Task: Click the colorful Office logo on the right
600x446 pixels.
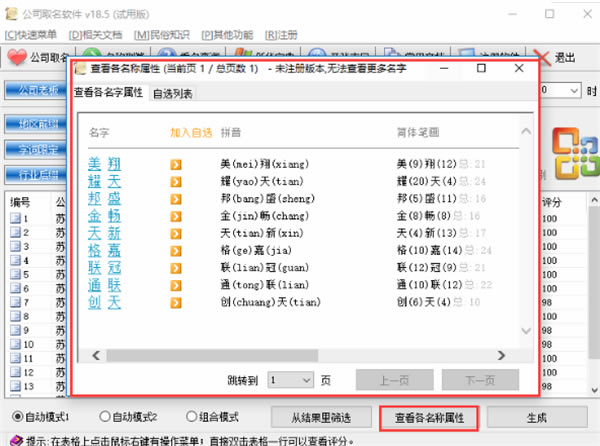Action: click(x=575, y=153)
